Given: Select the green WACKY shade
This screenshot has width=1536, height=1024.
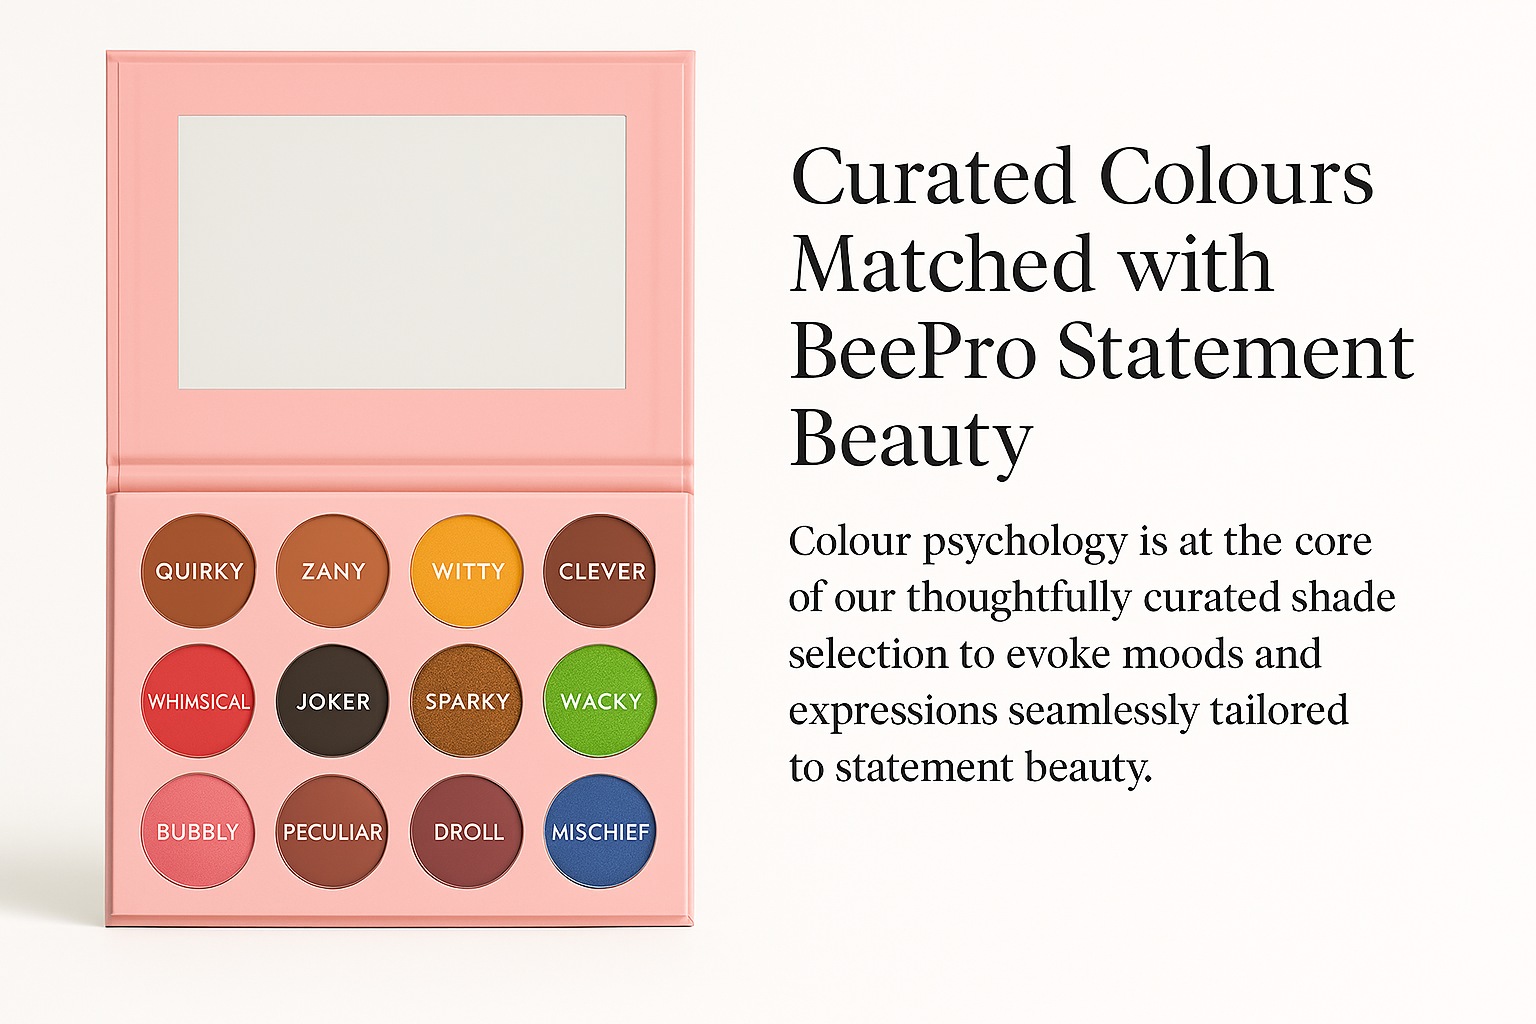Looking at the screenshot, I should (600, 701).
